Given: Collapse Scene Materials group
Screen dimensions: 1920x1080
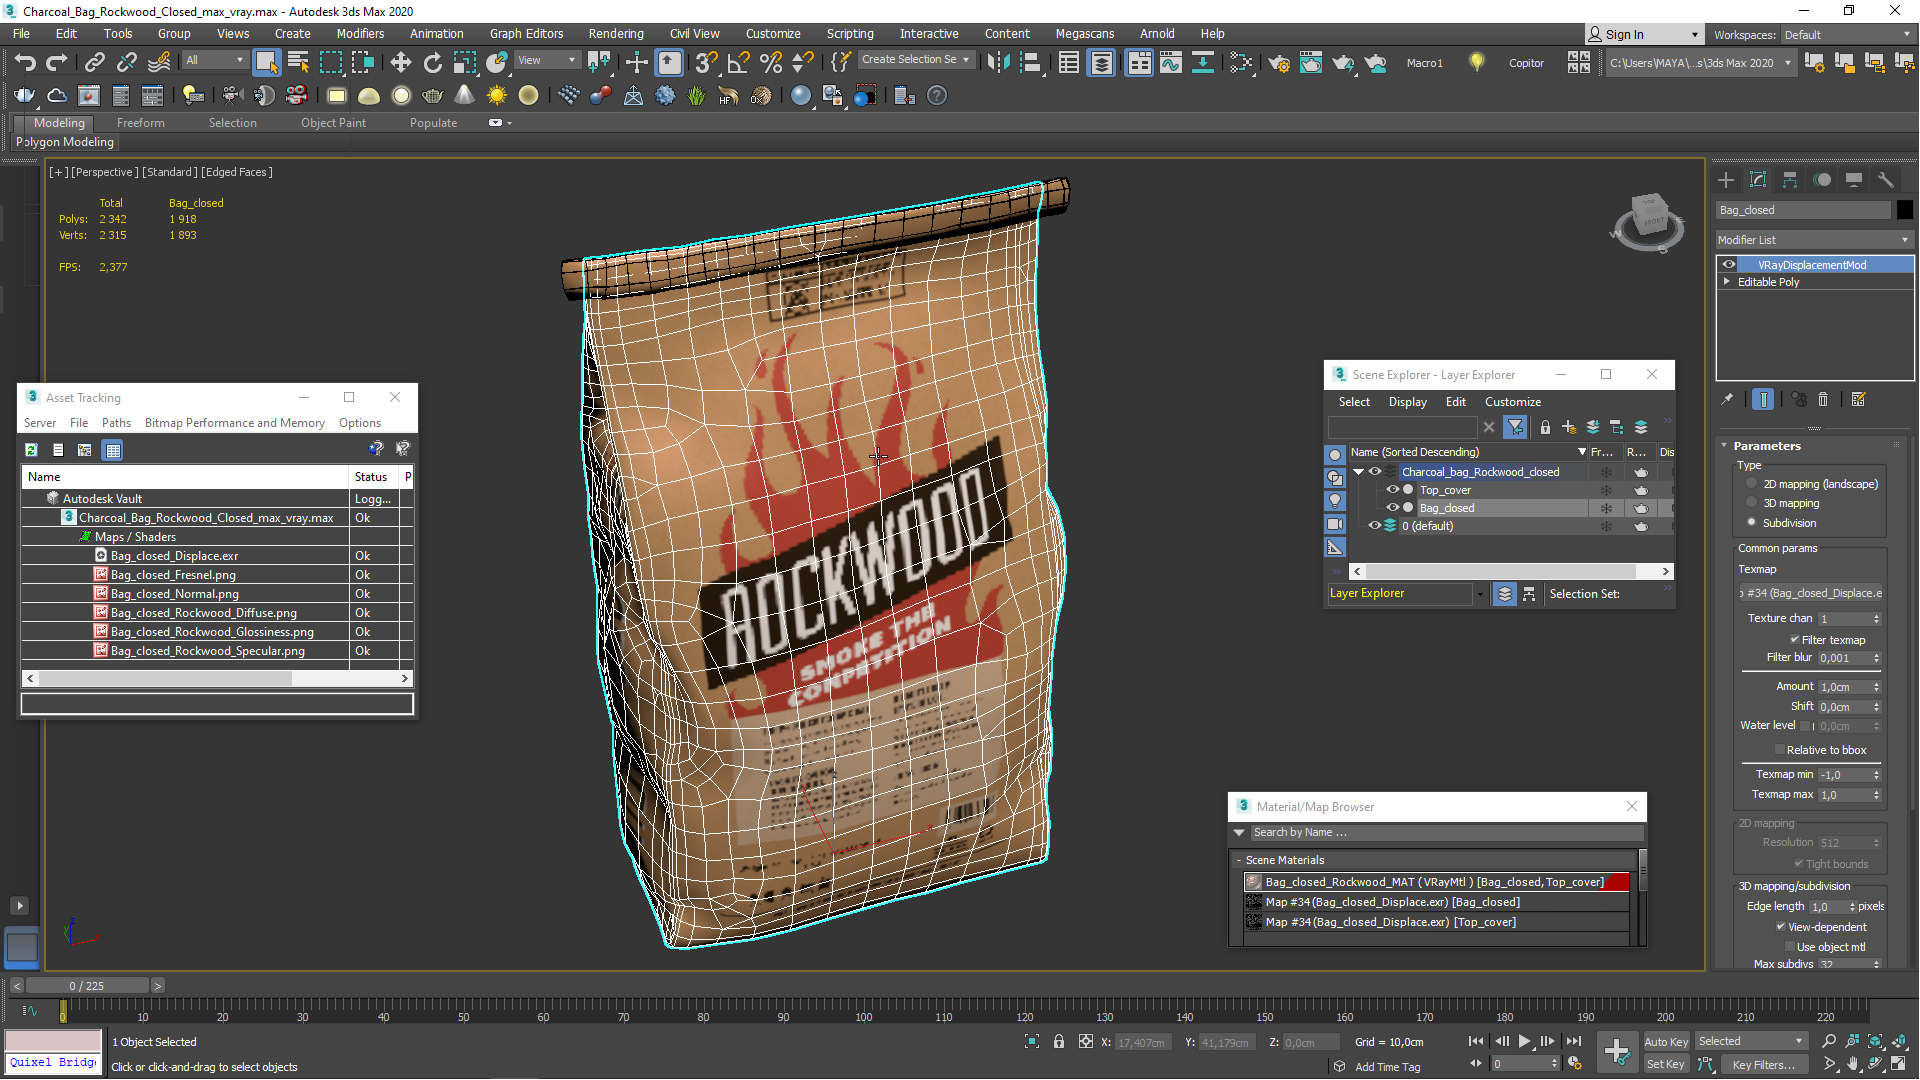Looking at the screenshot, I should coord(1239,860).
